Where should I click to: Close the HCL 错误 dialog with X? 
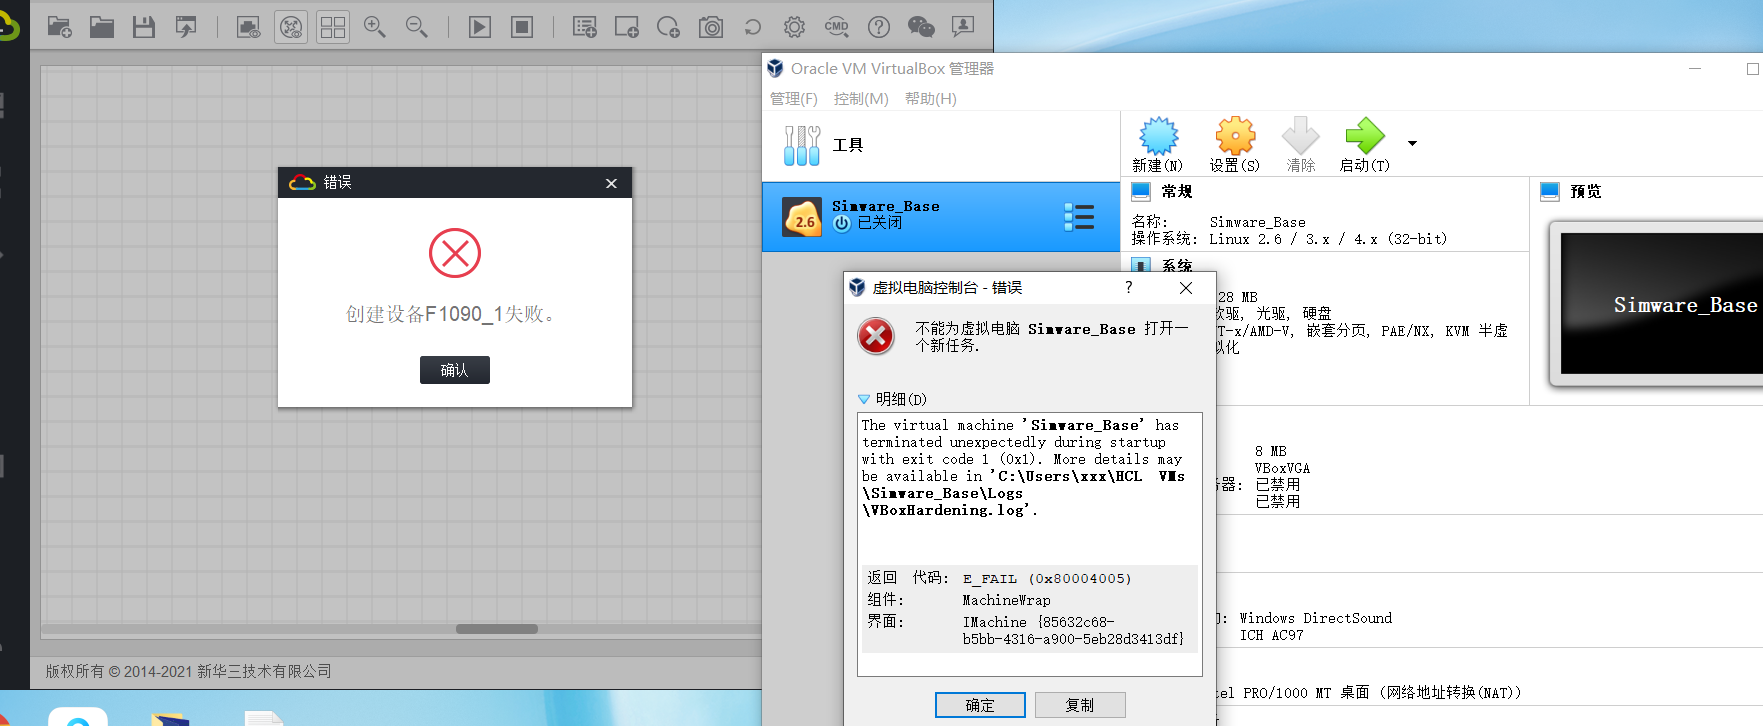[x=612, y=183]
